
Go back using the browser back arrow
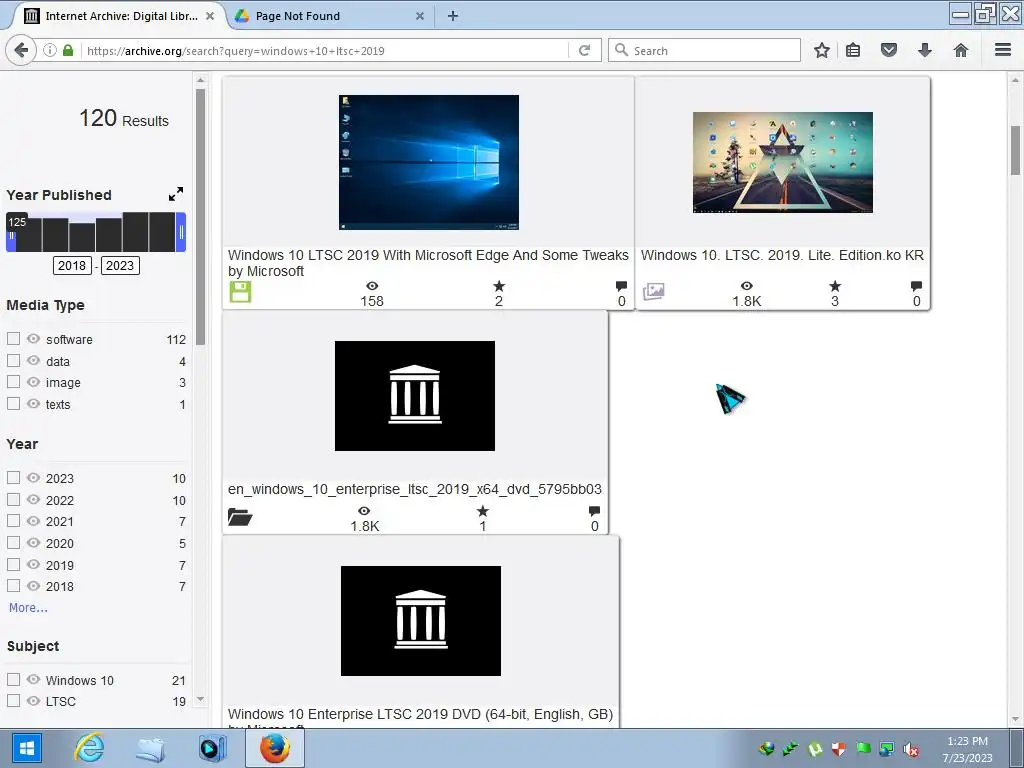click(20, 50)
